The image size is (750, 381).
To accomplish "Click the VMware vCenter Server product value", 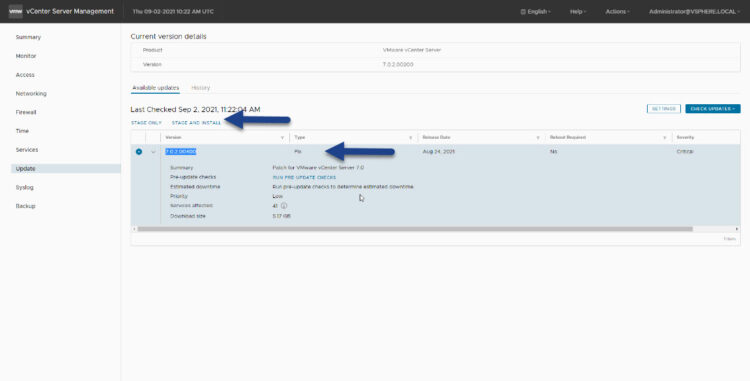I will [x=412, y=50].
